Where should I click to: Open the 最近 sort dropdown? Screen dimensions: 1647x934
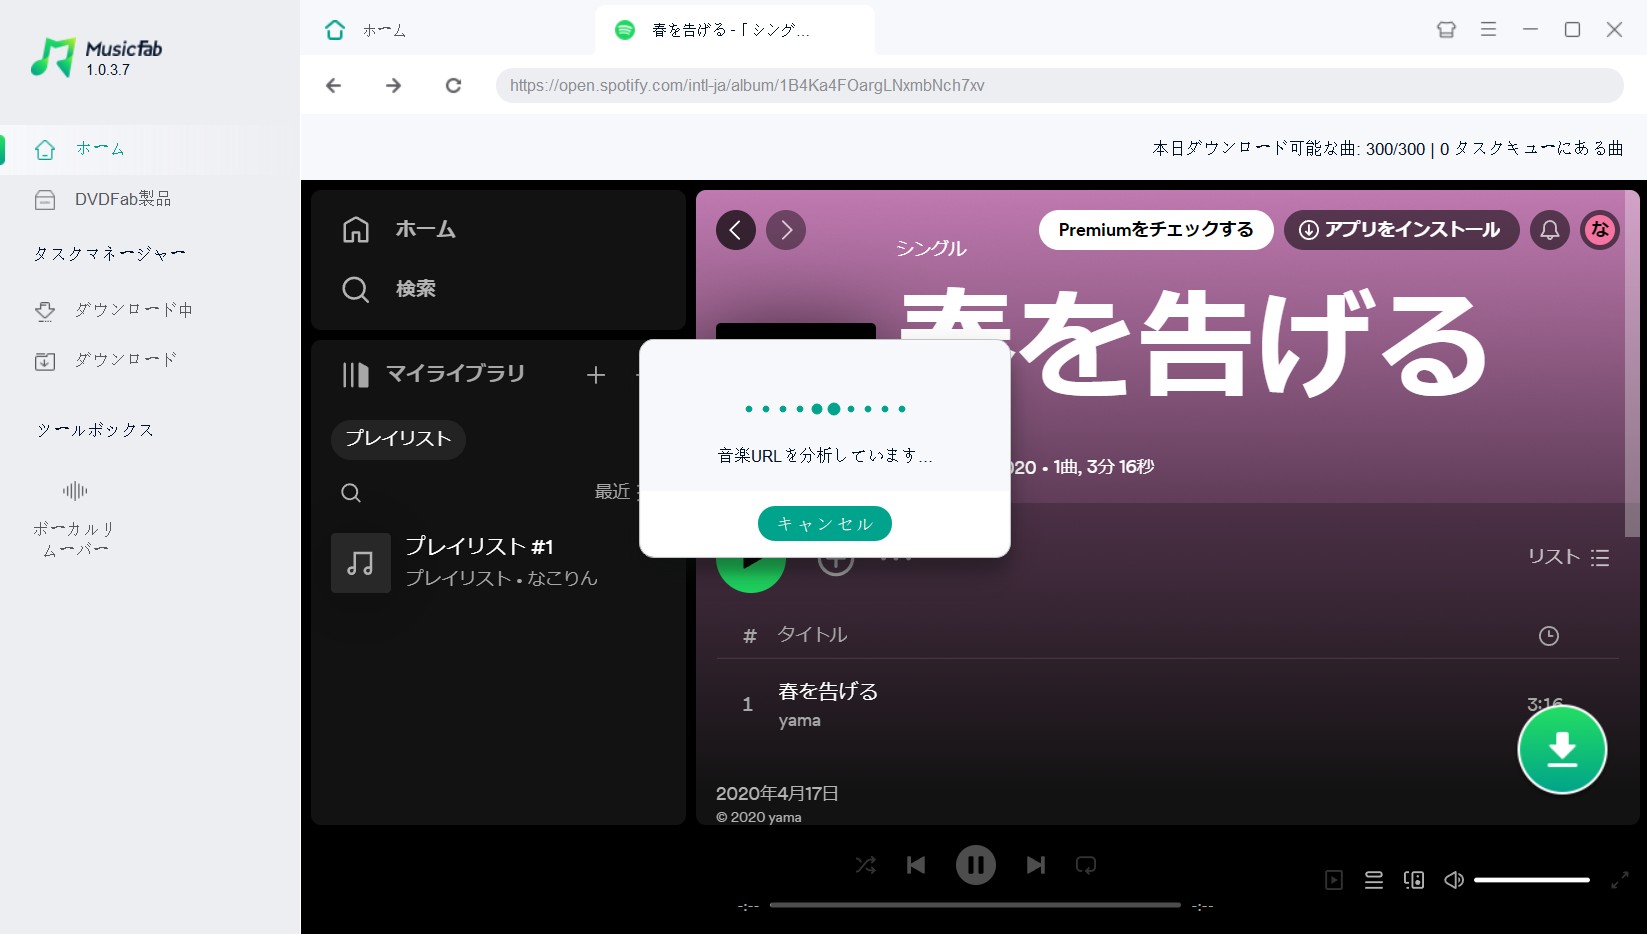click(x=616, y=492)
